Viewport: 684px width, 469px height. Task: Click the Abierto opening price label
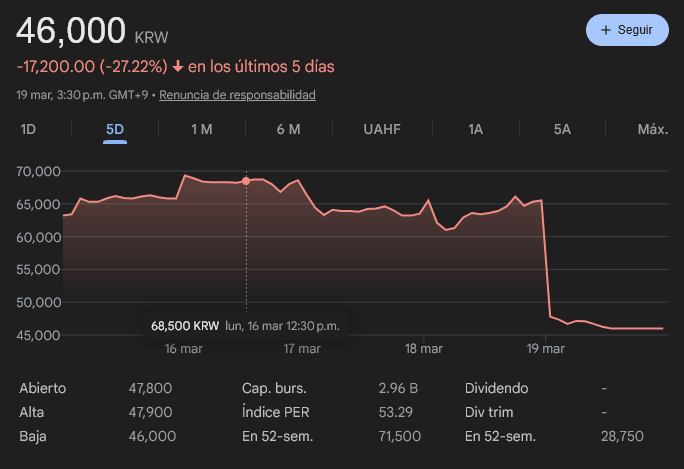coord(44,388)
